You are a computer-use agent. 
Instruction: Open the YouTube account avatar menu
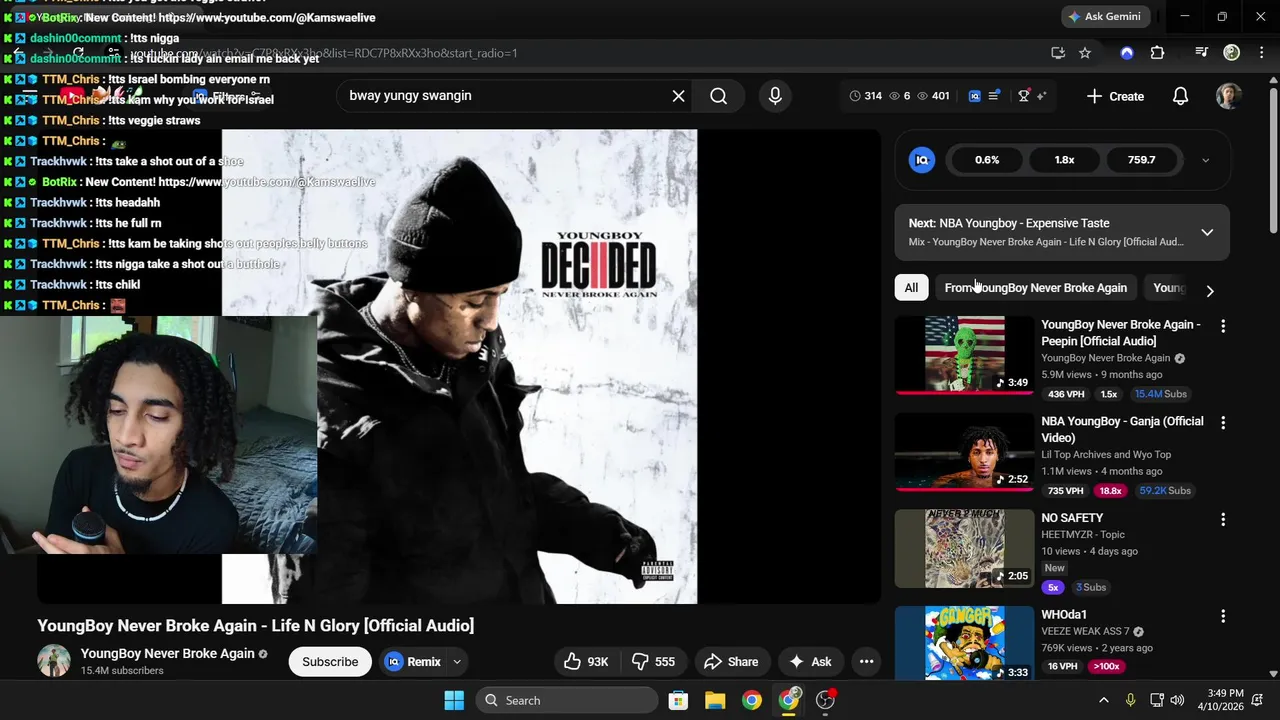1228,96
